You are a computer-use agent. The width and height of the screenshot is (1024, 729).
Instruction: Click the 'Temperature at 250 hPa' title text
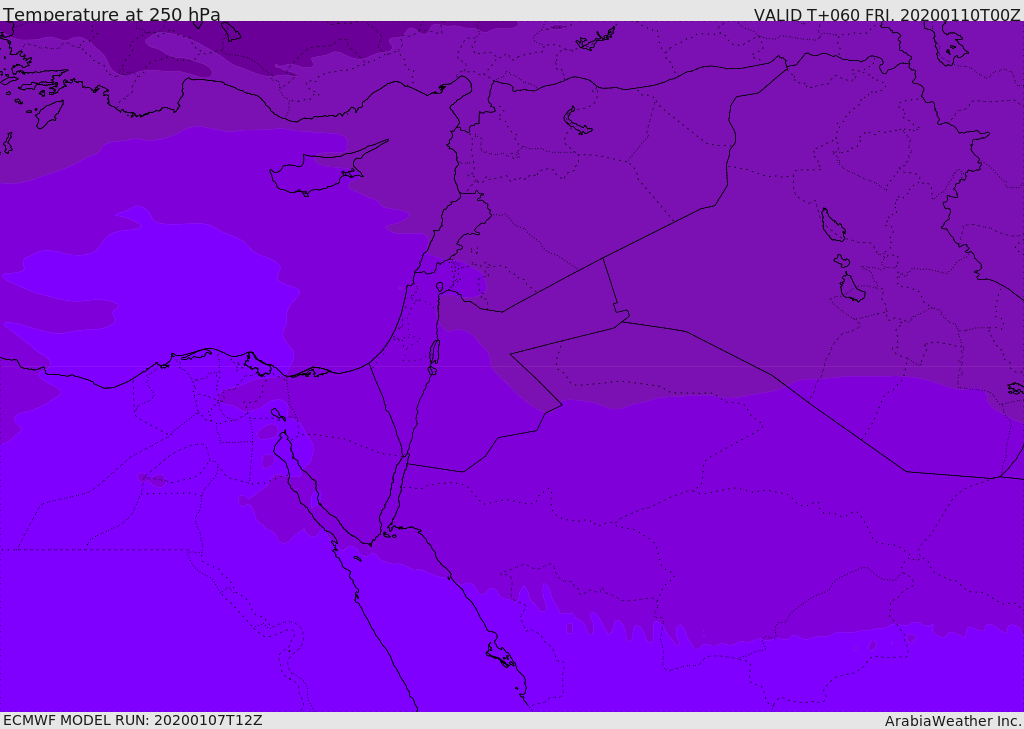[x=112, y=14]
